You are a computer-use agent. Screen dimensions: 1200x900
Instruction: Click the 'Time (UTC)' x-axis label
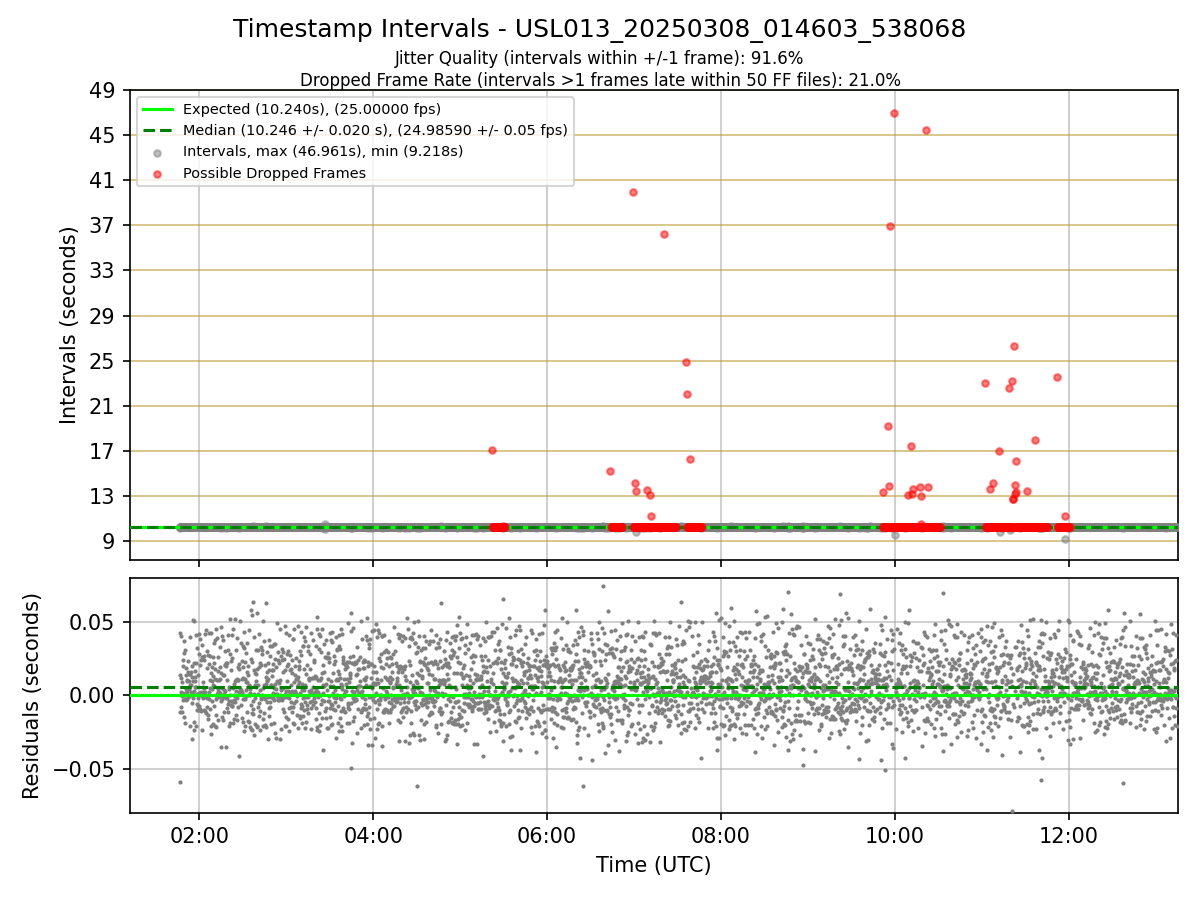click(x=653, y=865)
